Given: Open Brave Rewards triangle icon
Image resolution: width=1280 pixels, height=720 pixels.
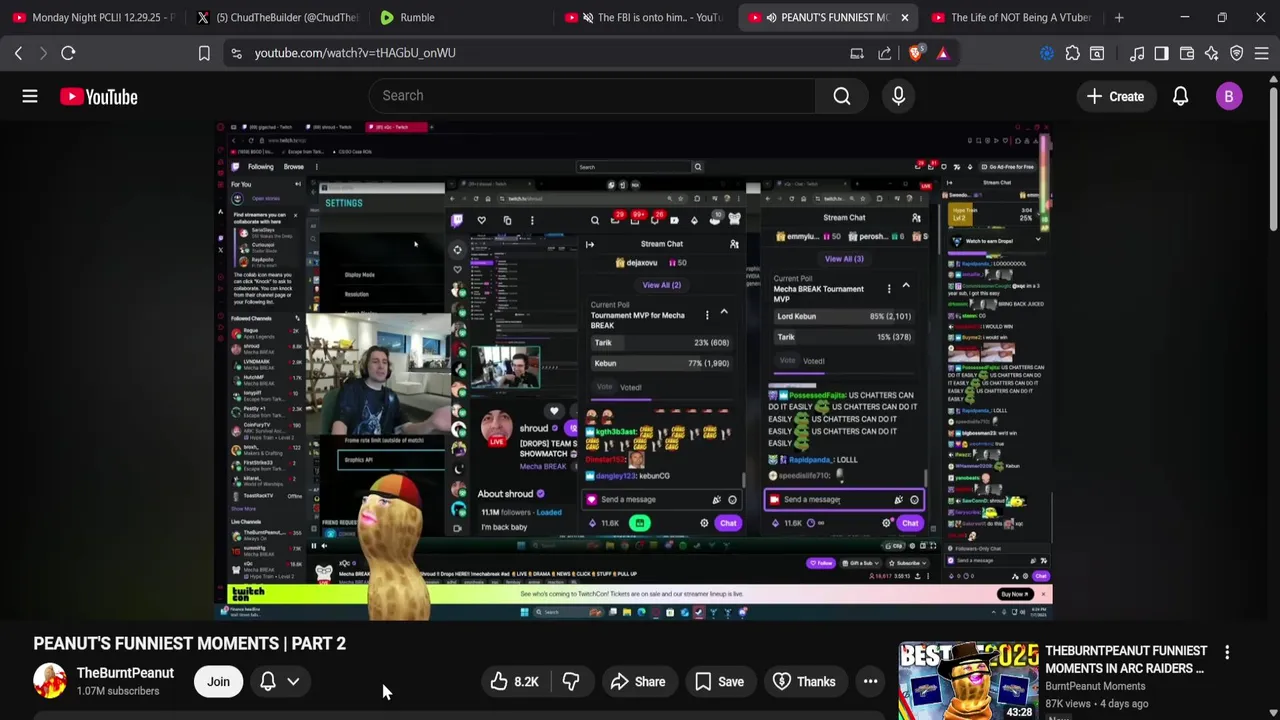Looking at the screenshot, I should pyautogui.click(x=943, y=53).
